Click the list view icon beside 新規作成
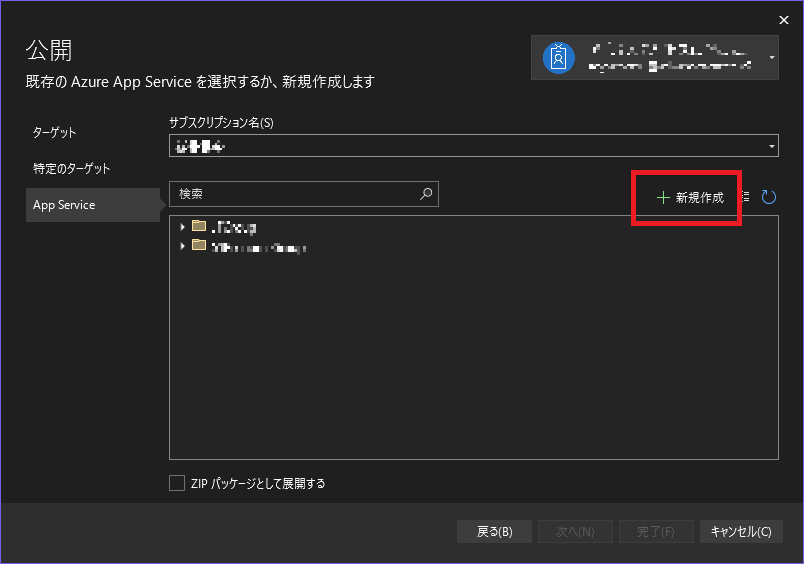Screen dimensions: 804x564 (746, 196)
